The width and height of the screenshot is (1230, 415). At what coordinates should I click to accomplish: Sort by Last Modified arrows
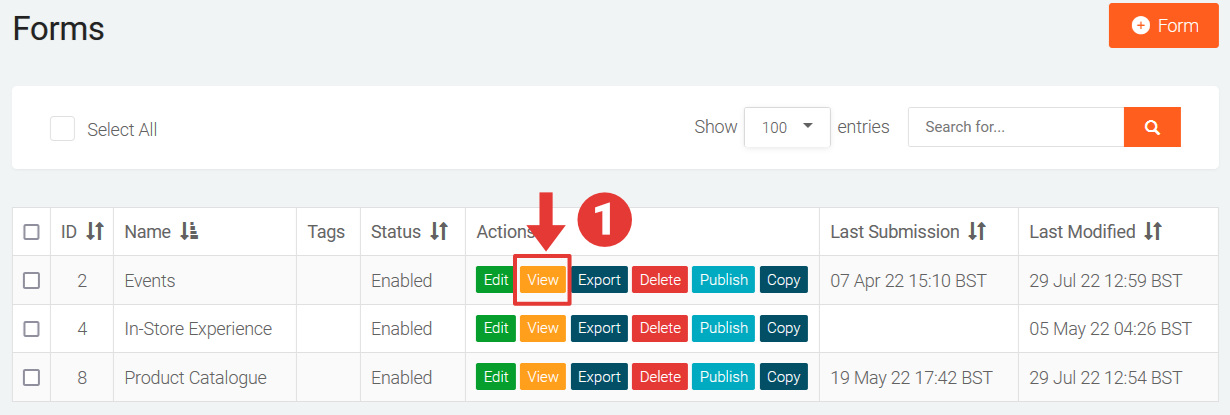[x=1153, y=232]
